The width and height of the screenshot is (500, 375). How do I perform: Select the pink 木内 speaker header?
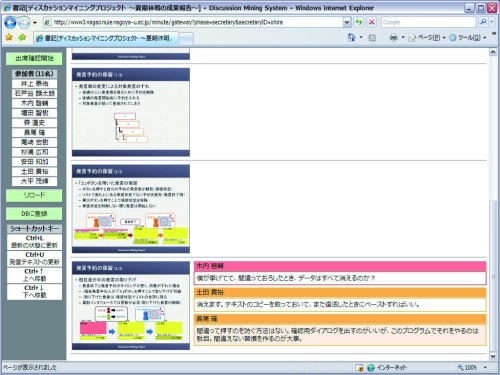point(340,266)
